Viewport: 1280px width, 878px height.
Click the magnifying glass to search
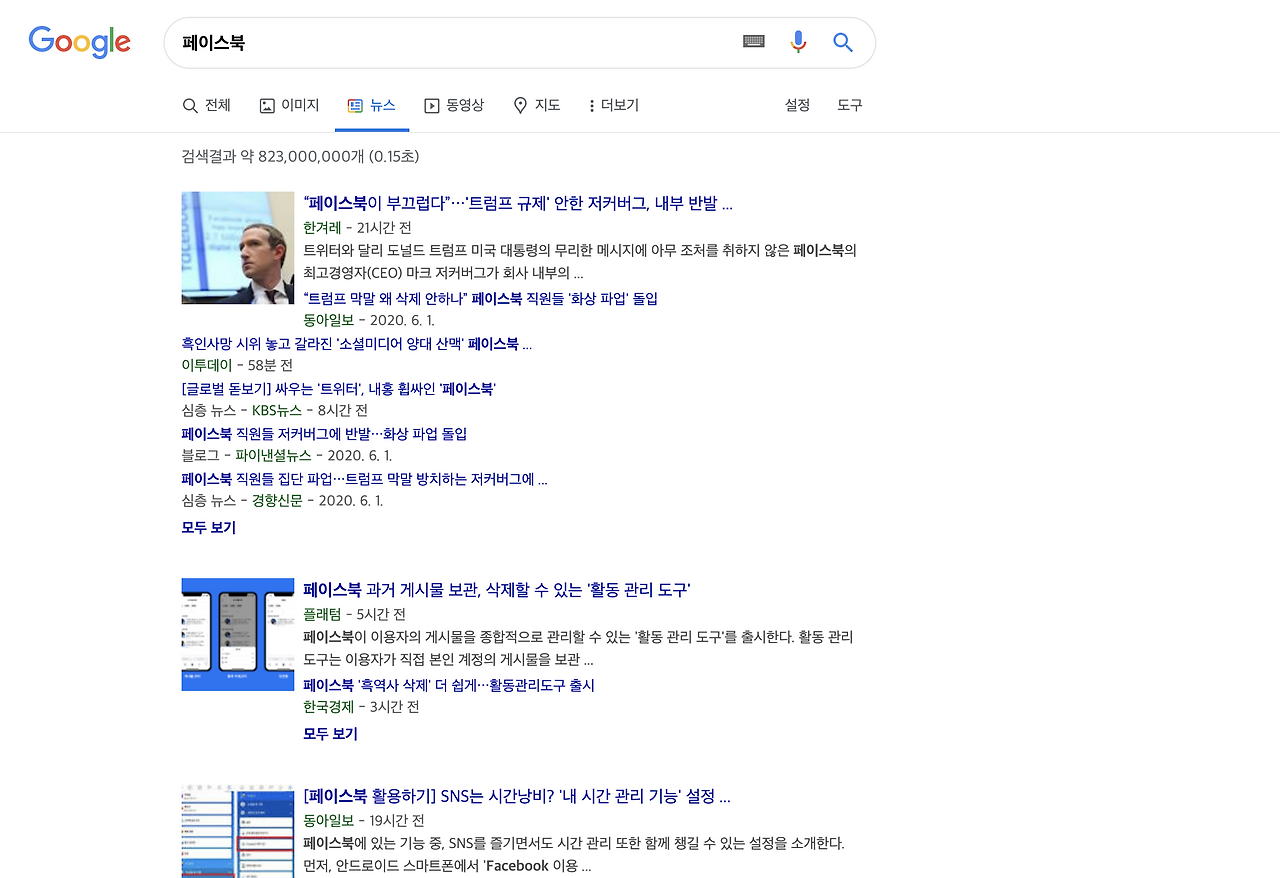click(x=842, y=42)
